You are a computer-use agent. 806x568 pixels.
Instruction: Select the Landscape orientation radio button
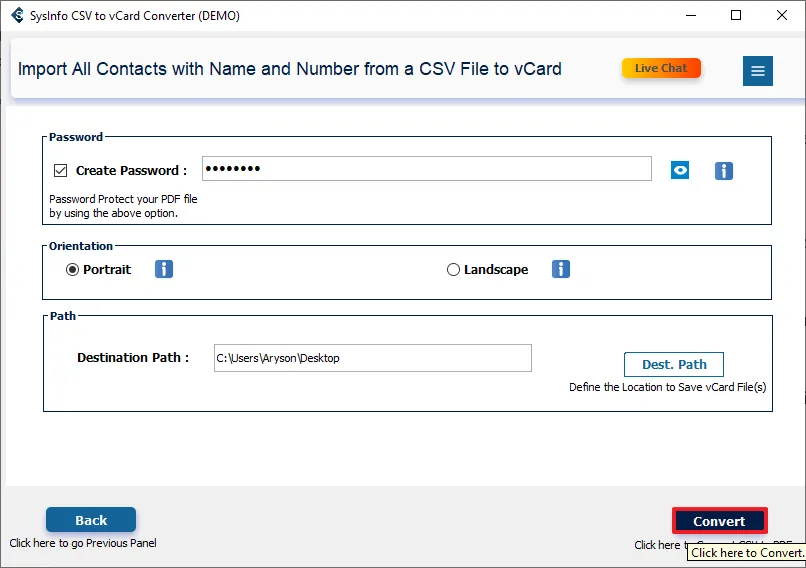(454, 269)
